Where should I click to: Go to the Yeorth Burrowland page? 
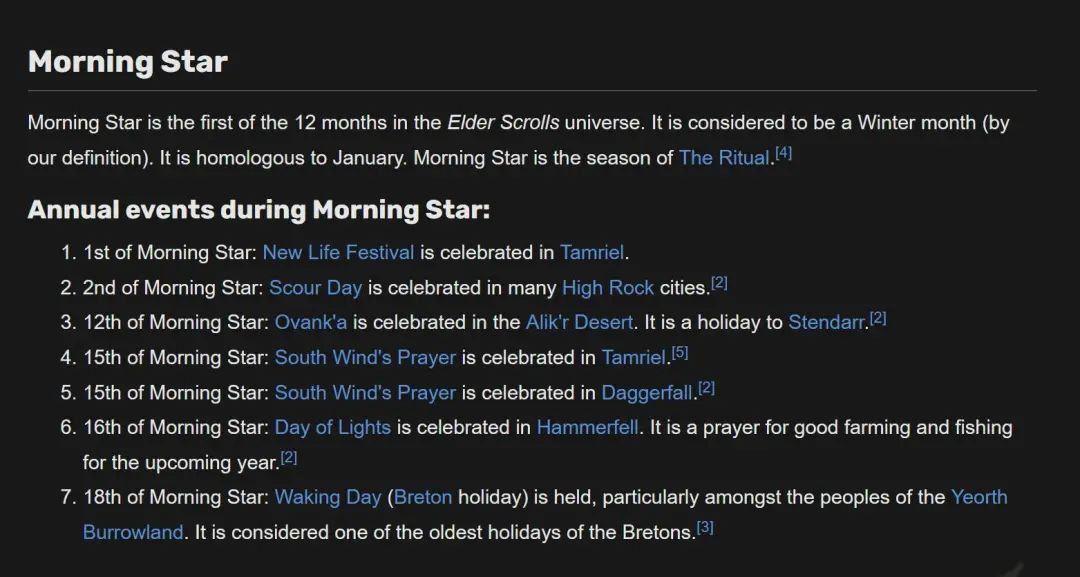[x=979, y=497]
